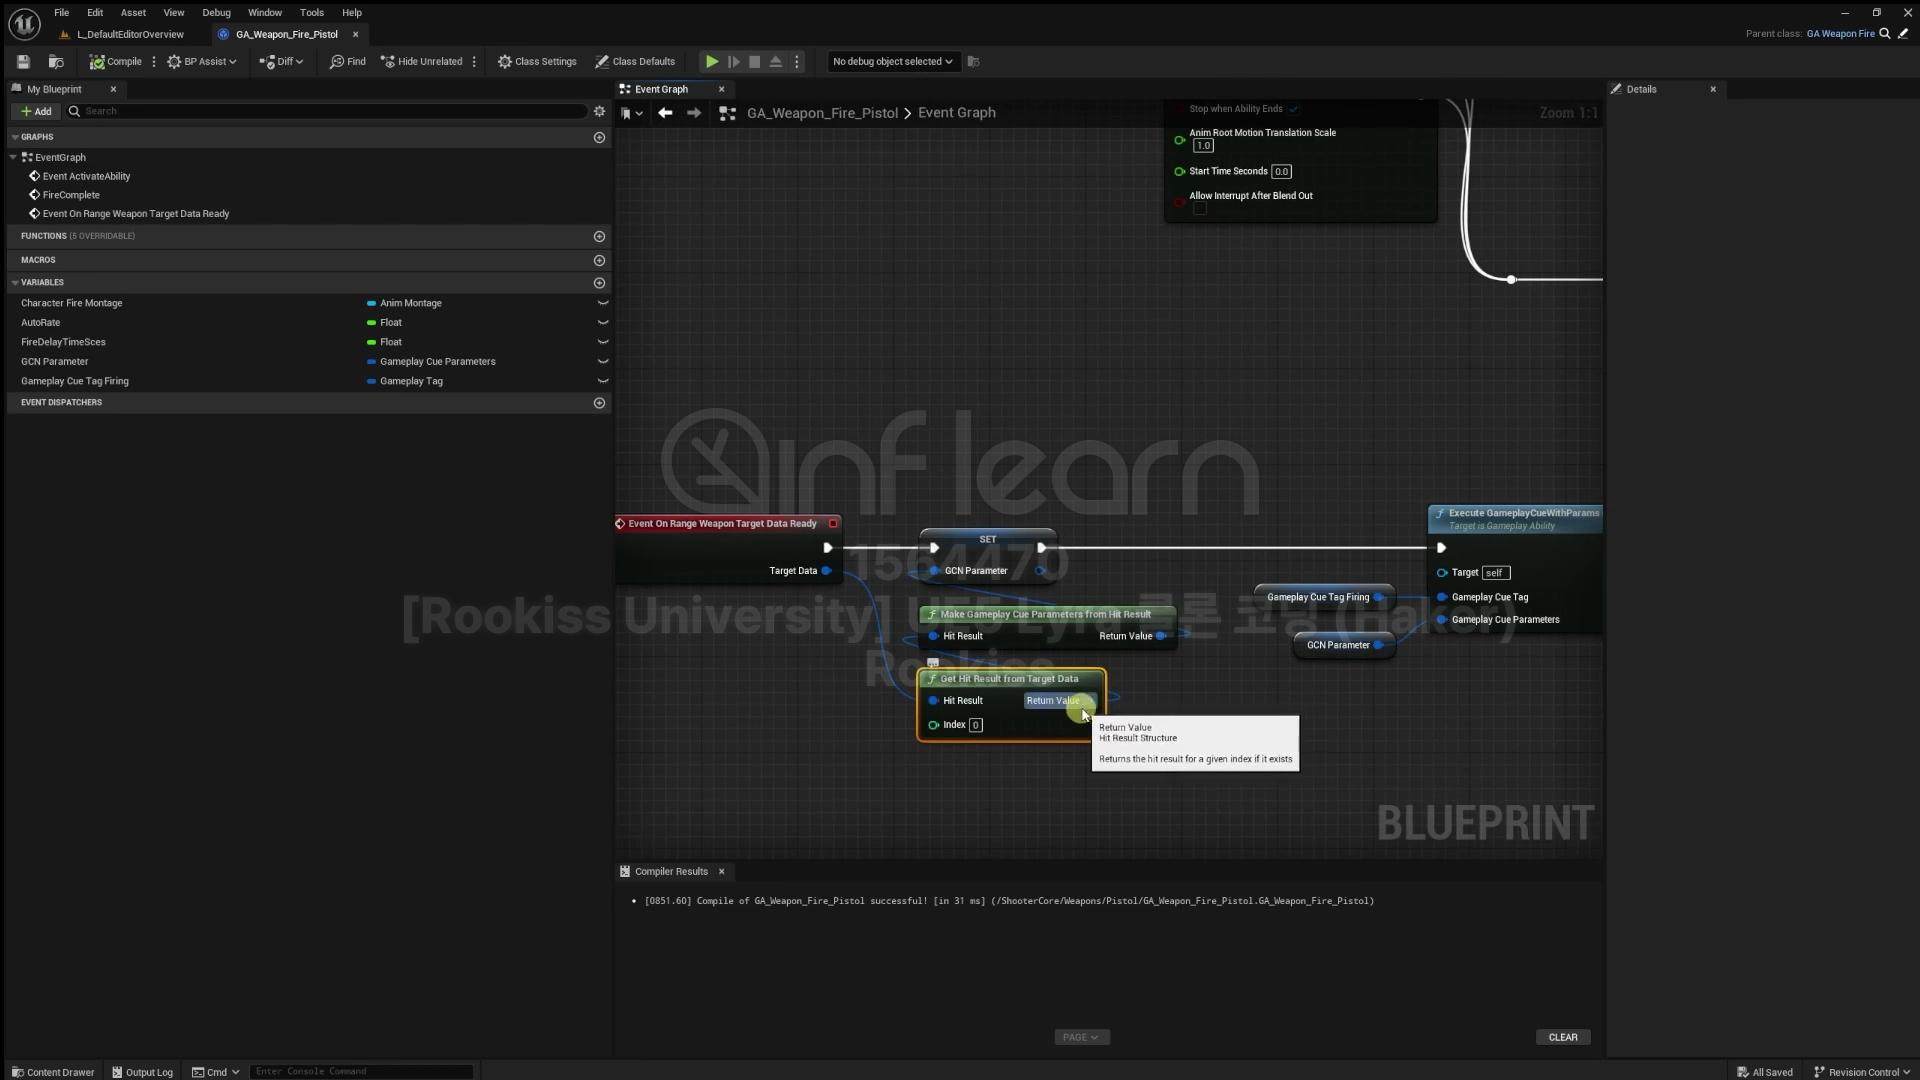Click the GA Weapon Fire parent class link
Screen dimensions: 1920x1080
point(1840,34)
